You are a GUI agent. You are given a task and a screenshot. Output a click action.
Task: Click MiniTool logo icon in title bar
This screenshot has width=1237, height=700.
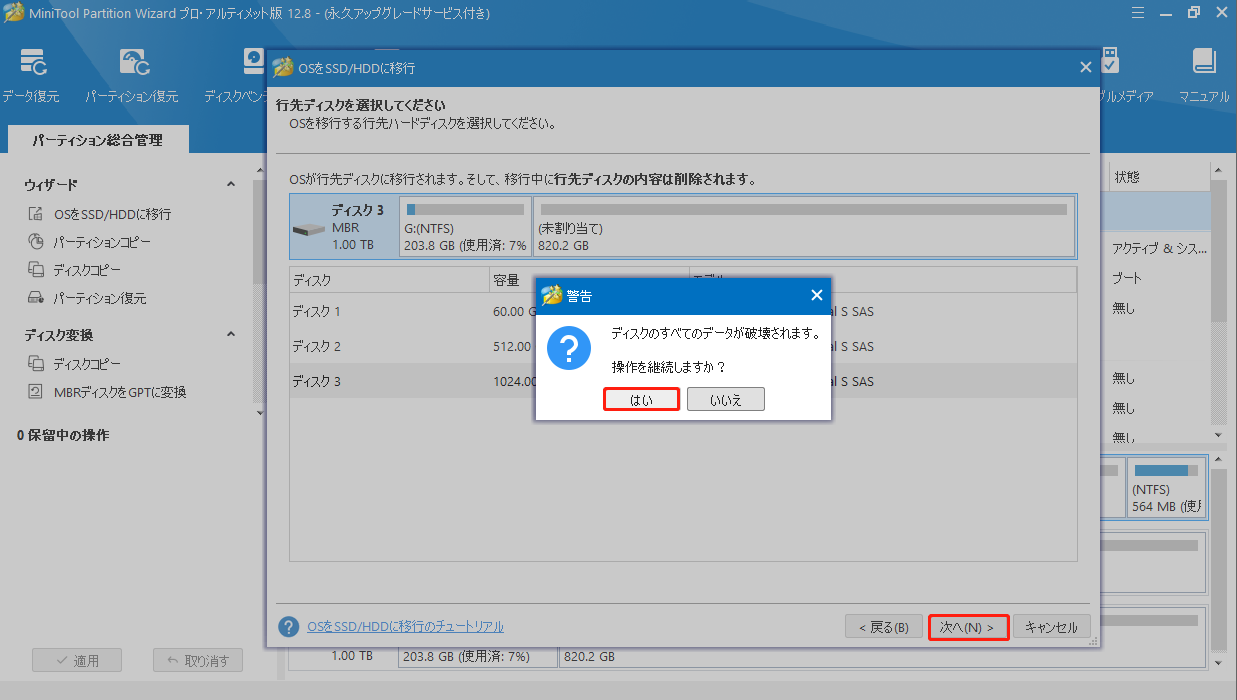pos(14,12)
